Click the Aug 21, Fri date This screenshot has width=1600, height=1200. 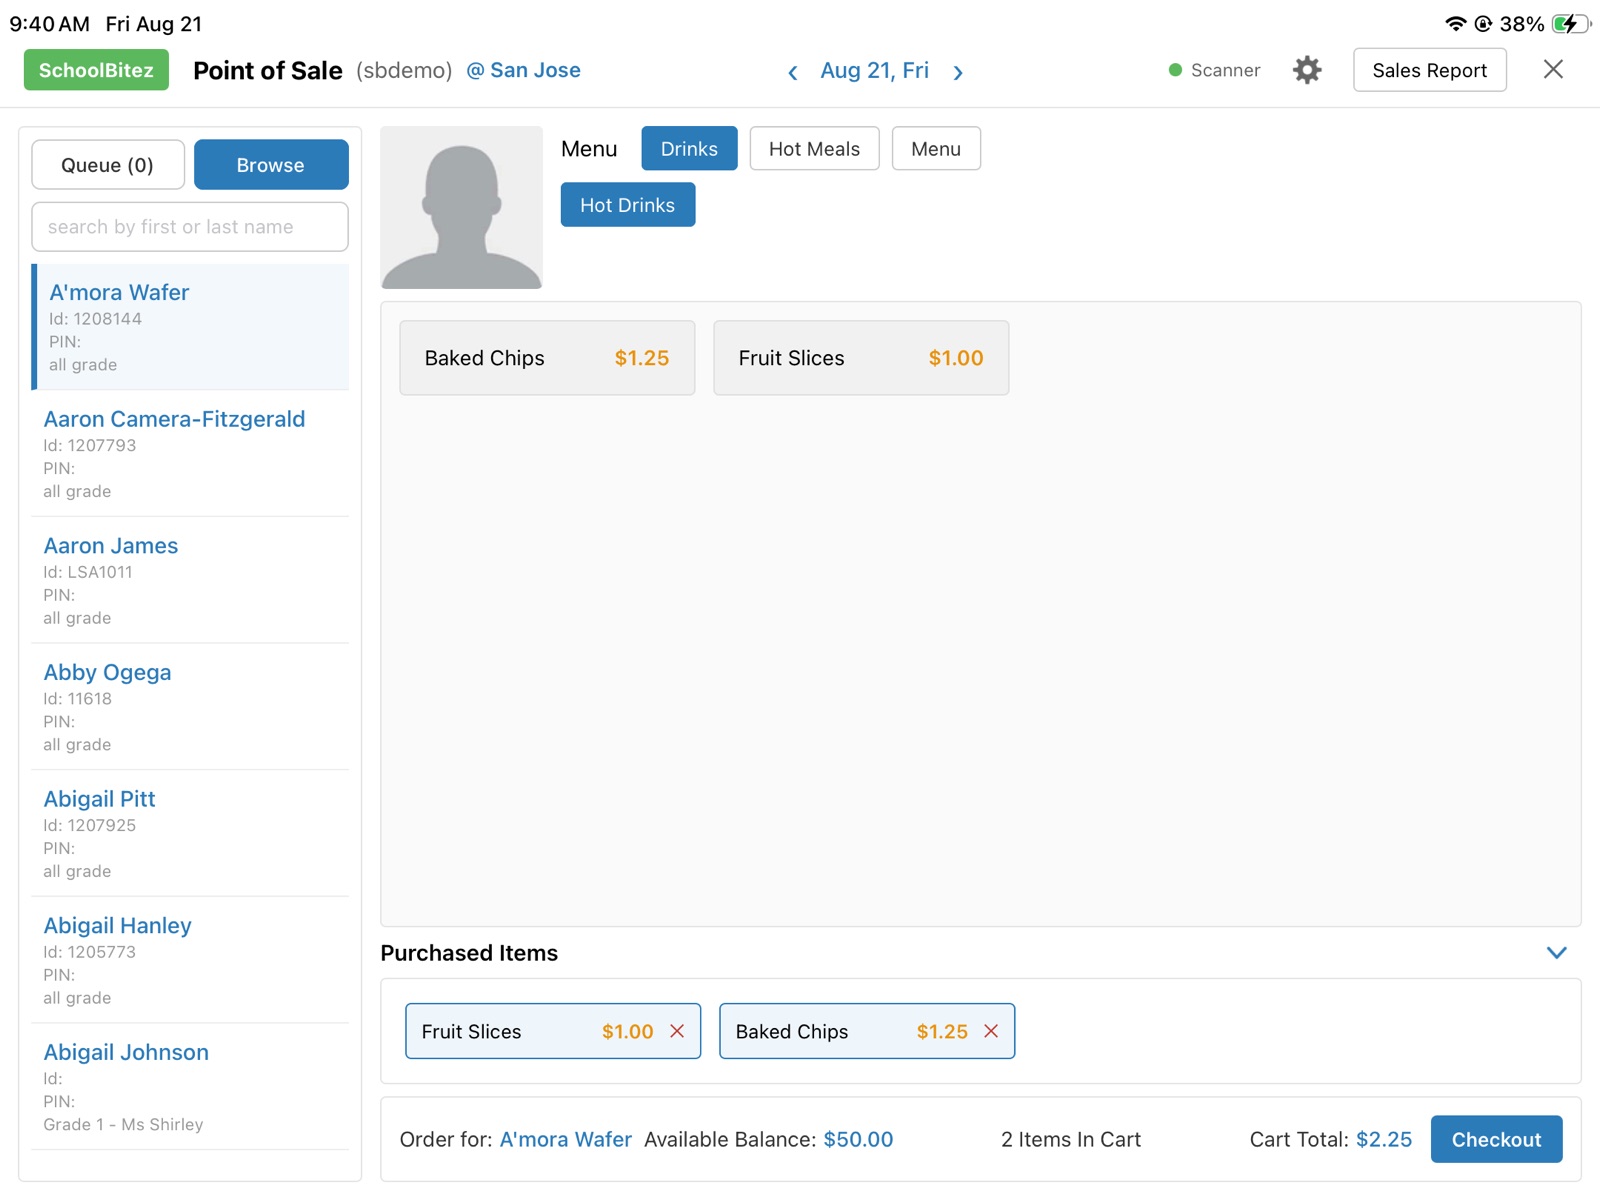pyautogui.click(x=874, y=70)
